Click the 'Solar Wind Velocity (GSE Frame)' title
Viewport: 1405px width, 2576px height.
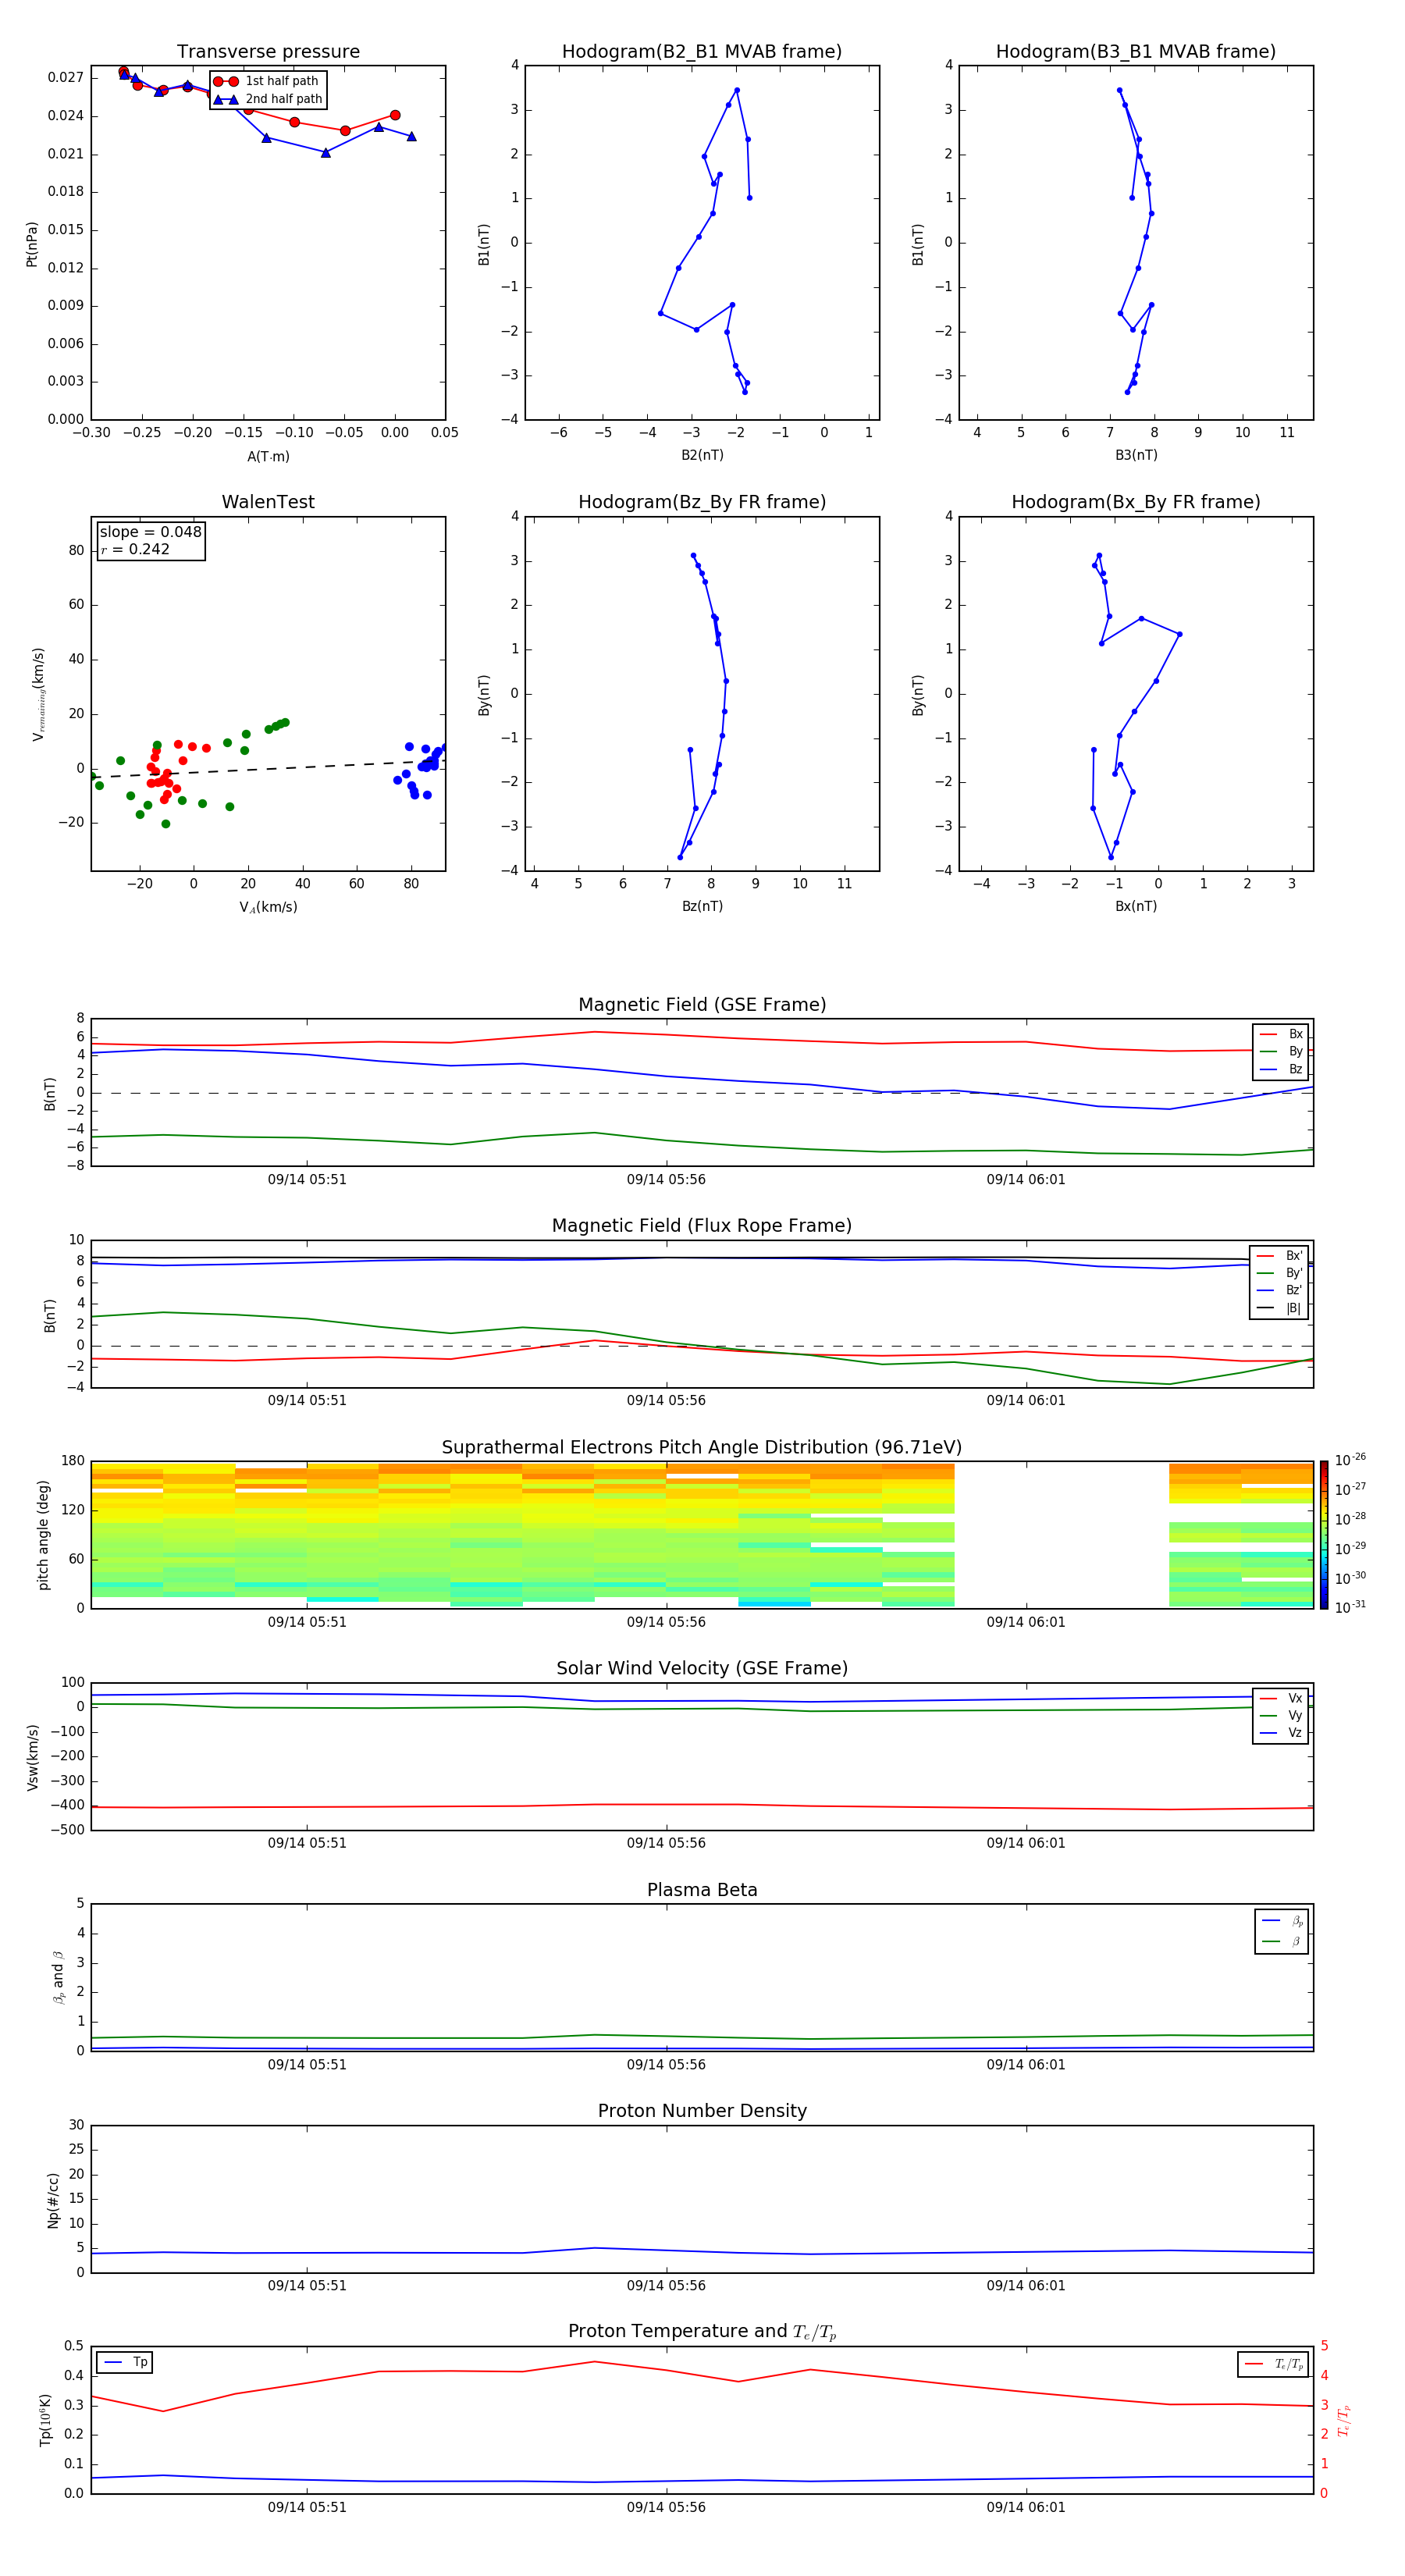[702, 1669]
